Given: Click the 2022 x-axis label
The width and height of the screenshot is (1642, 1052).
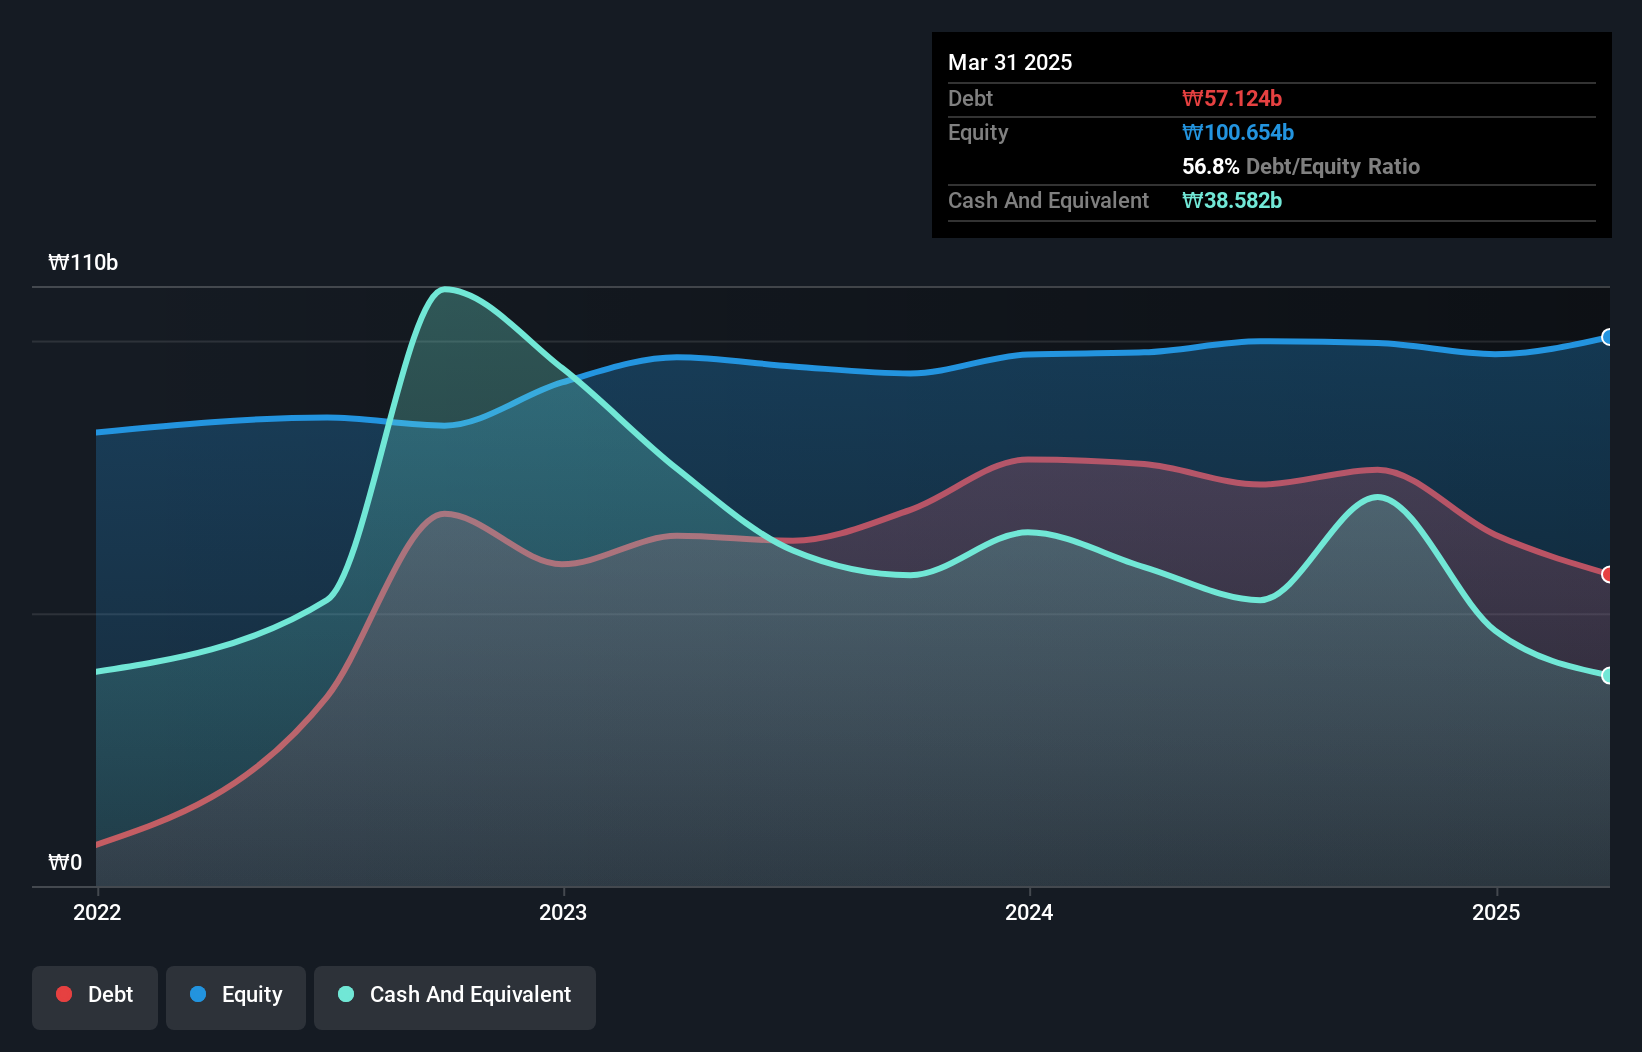Looking at the screenshot, I should tap(97, 912).
